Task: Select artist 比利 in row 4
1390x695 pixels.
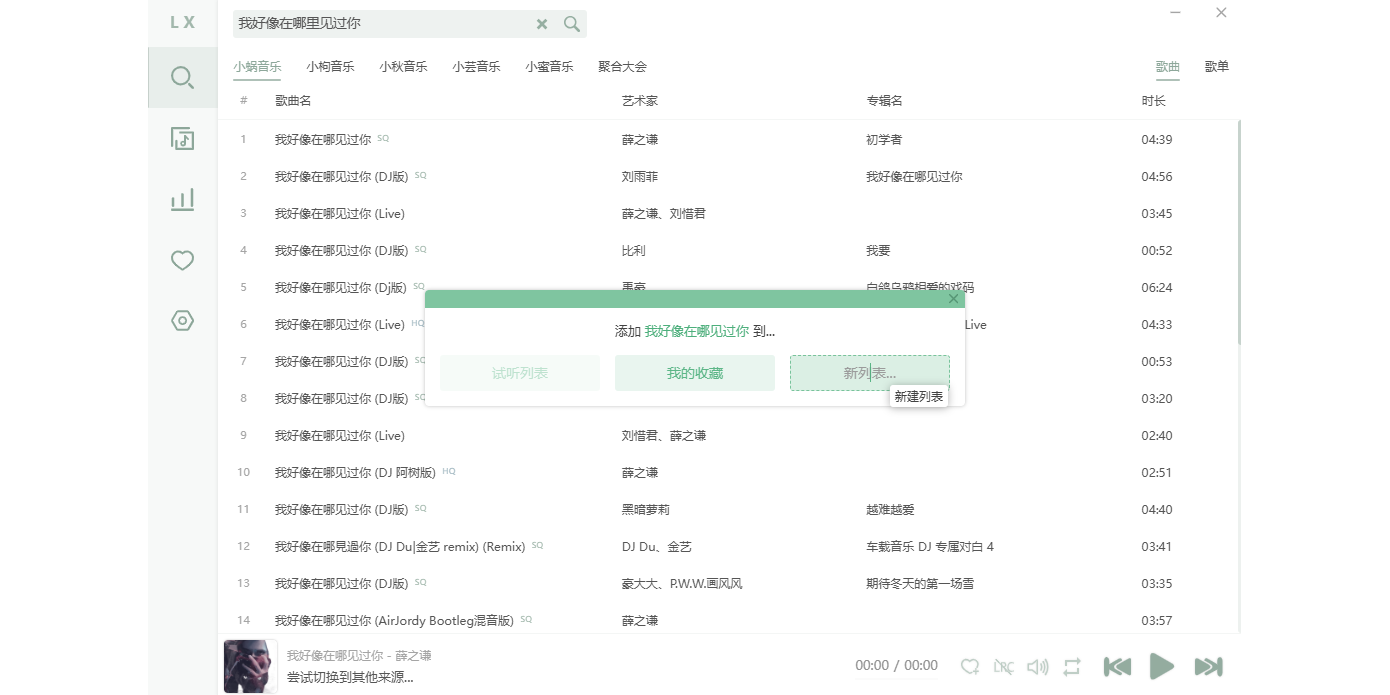Action: (634, 251)
